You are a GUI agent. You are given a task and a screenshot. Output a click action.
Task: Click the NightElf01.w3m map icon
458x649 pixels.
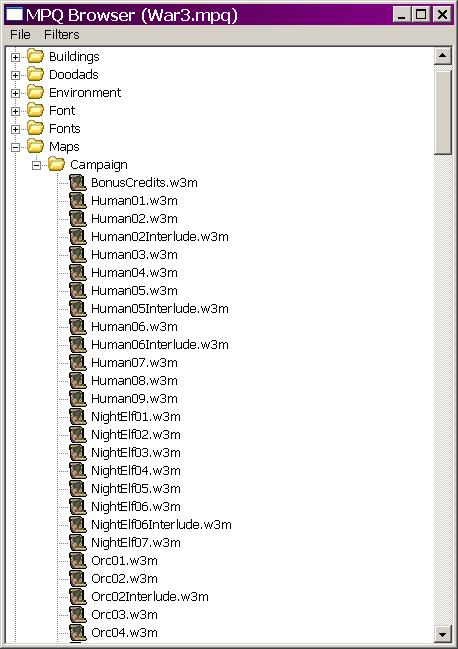click(x=78, y=417)
